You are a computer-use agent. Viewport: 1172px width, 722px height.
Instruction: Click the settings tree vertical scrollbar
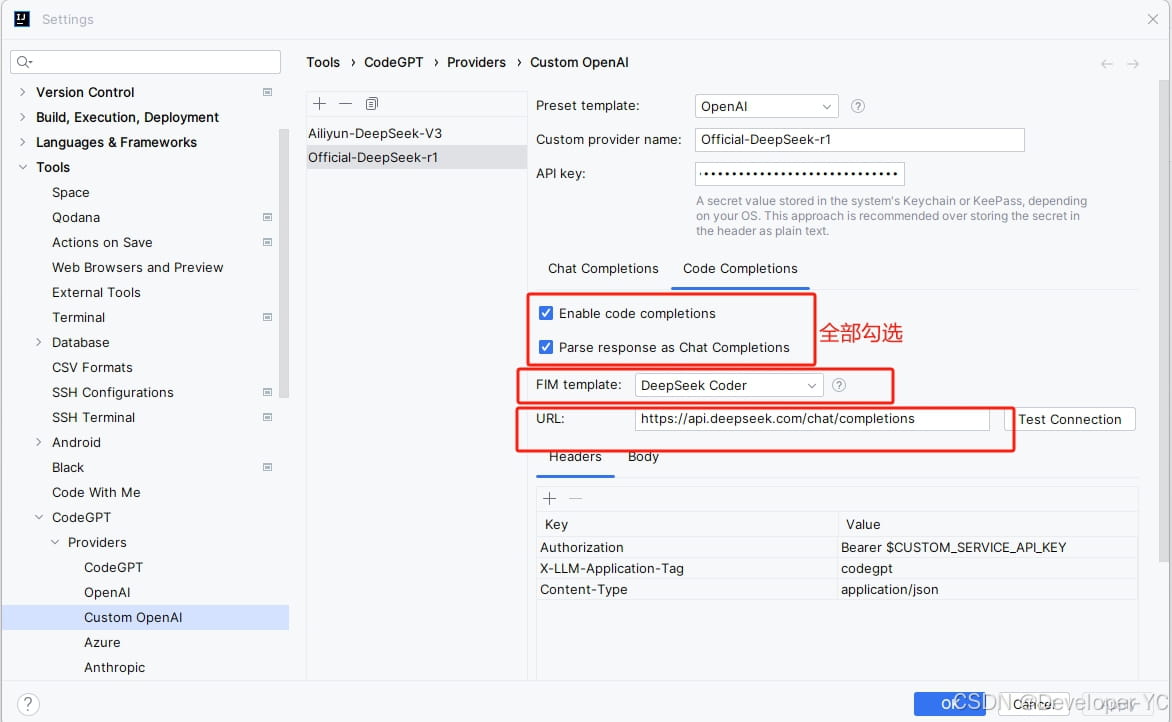pos(284,263)
